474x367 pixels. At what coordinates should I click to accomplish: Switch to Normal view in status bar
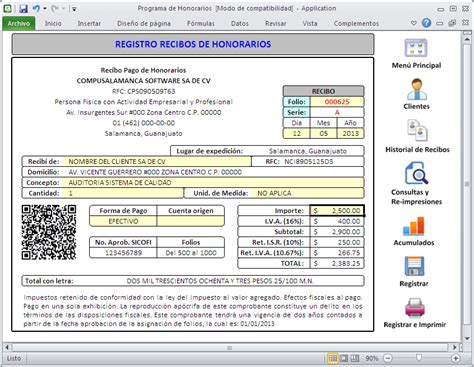(x=332, y=358)
